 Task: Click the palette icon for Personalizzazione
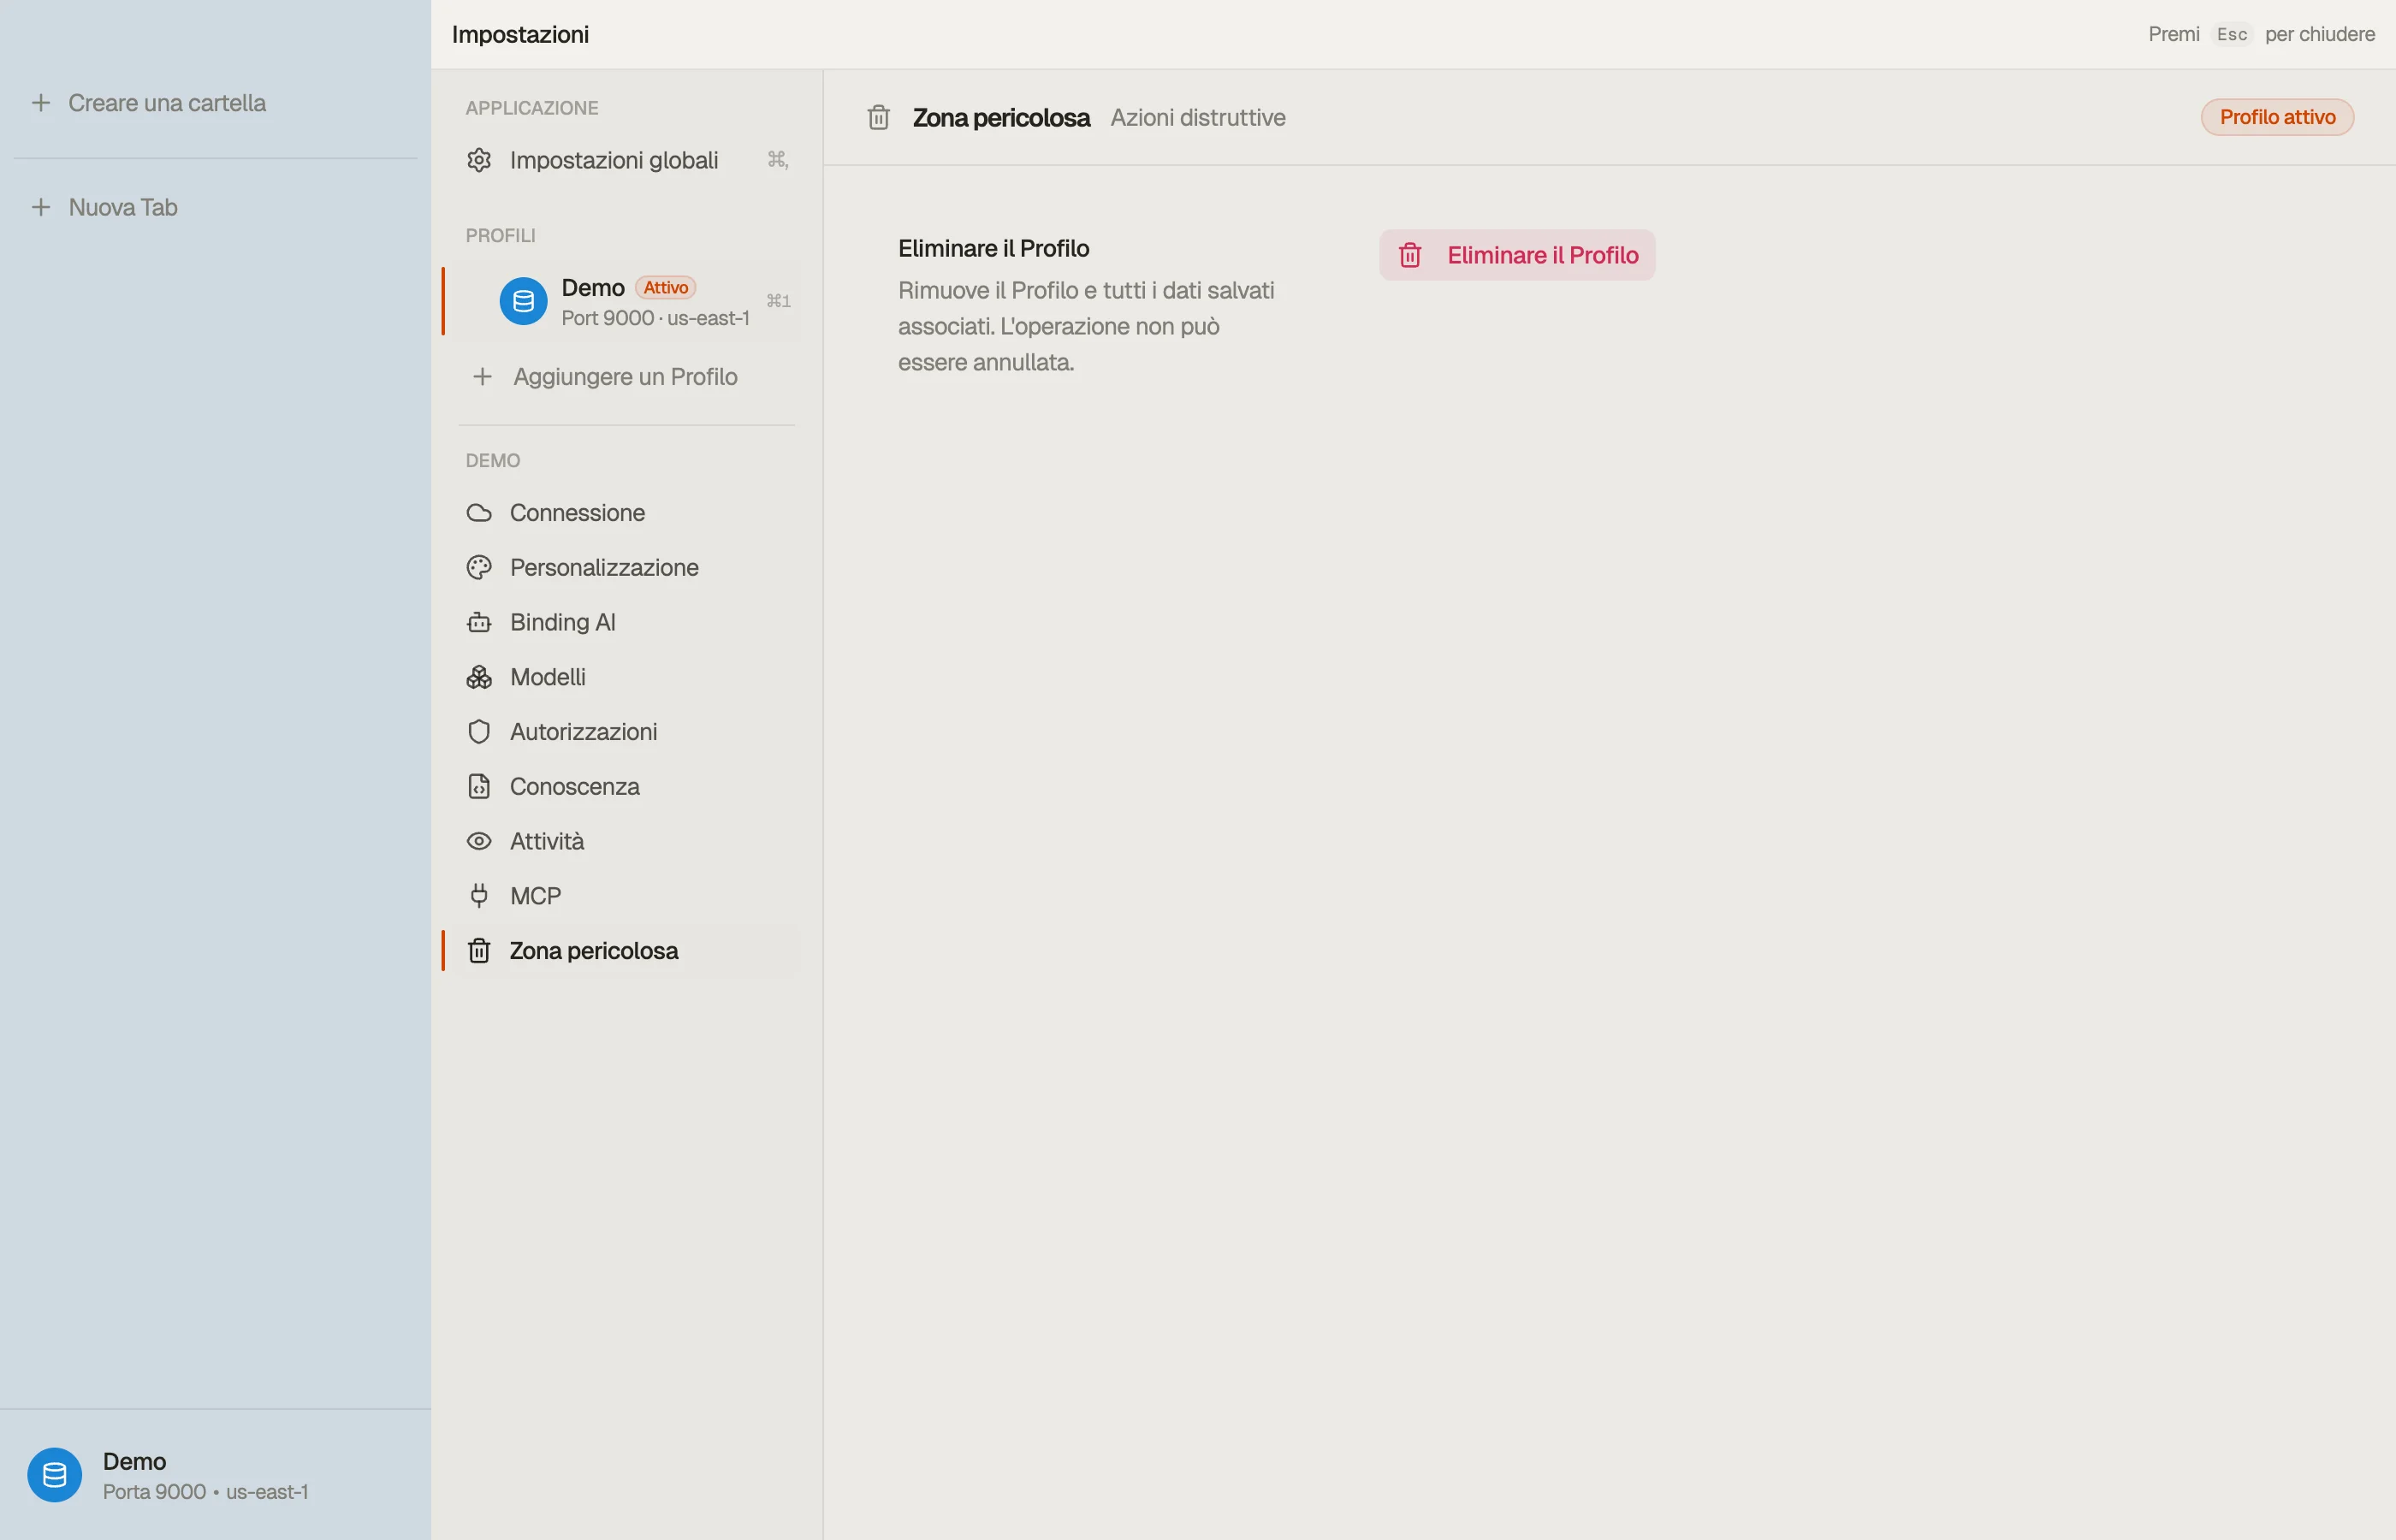[x=479, y=568]
